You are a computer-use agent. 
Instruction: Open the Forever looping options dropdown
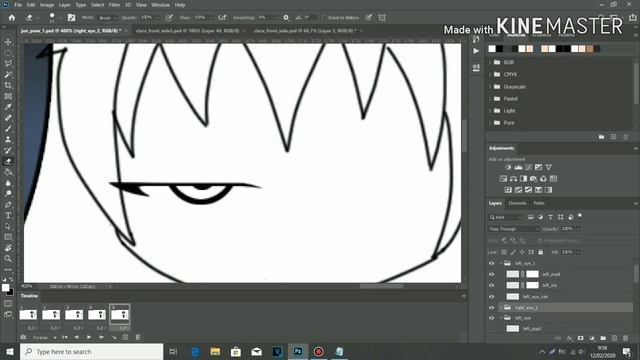[44, 338]
